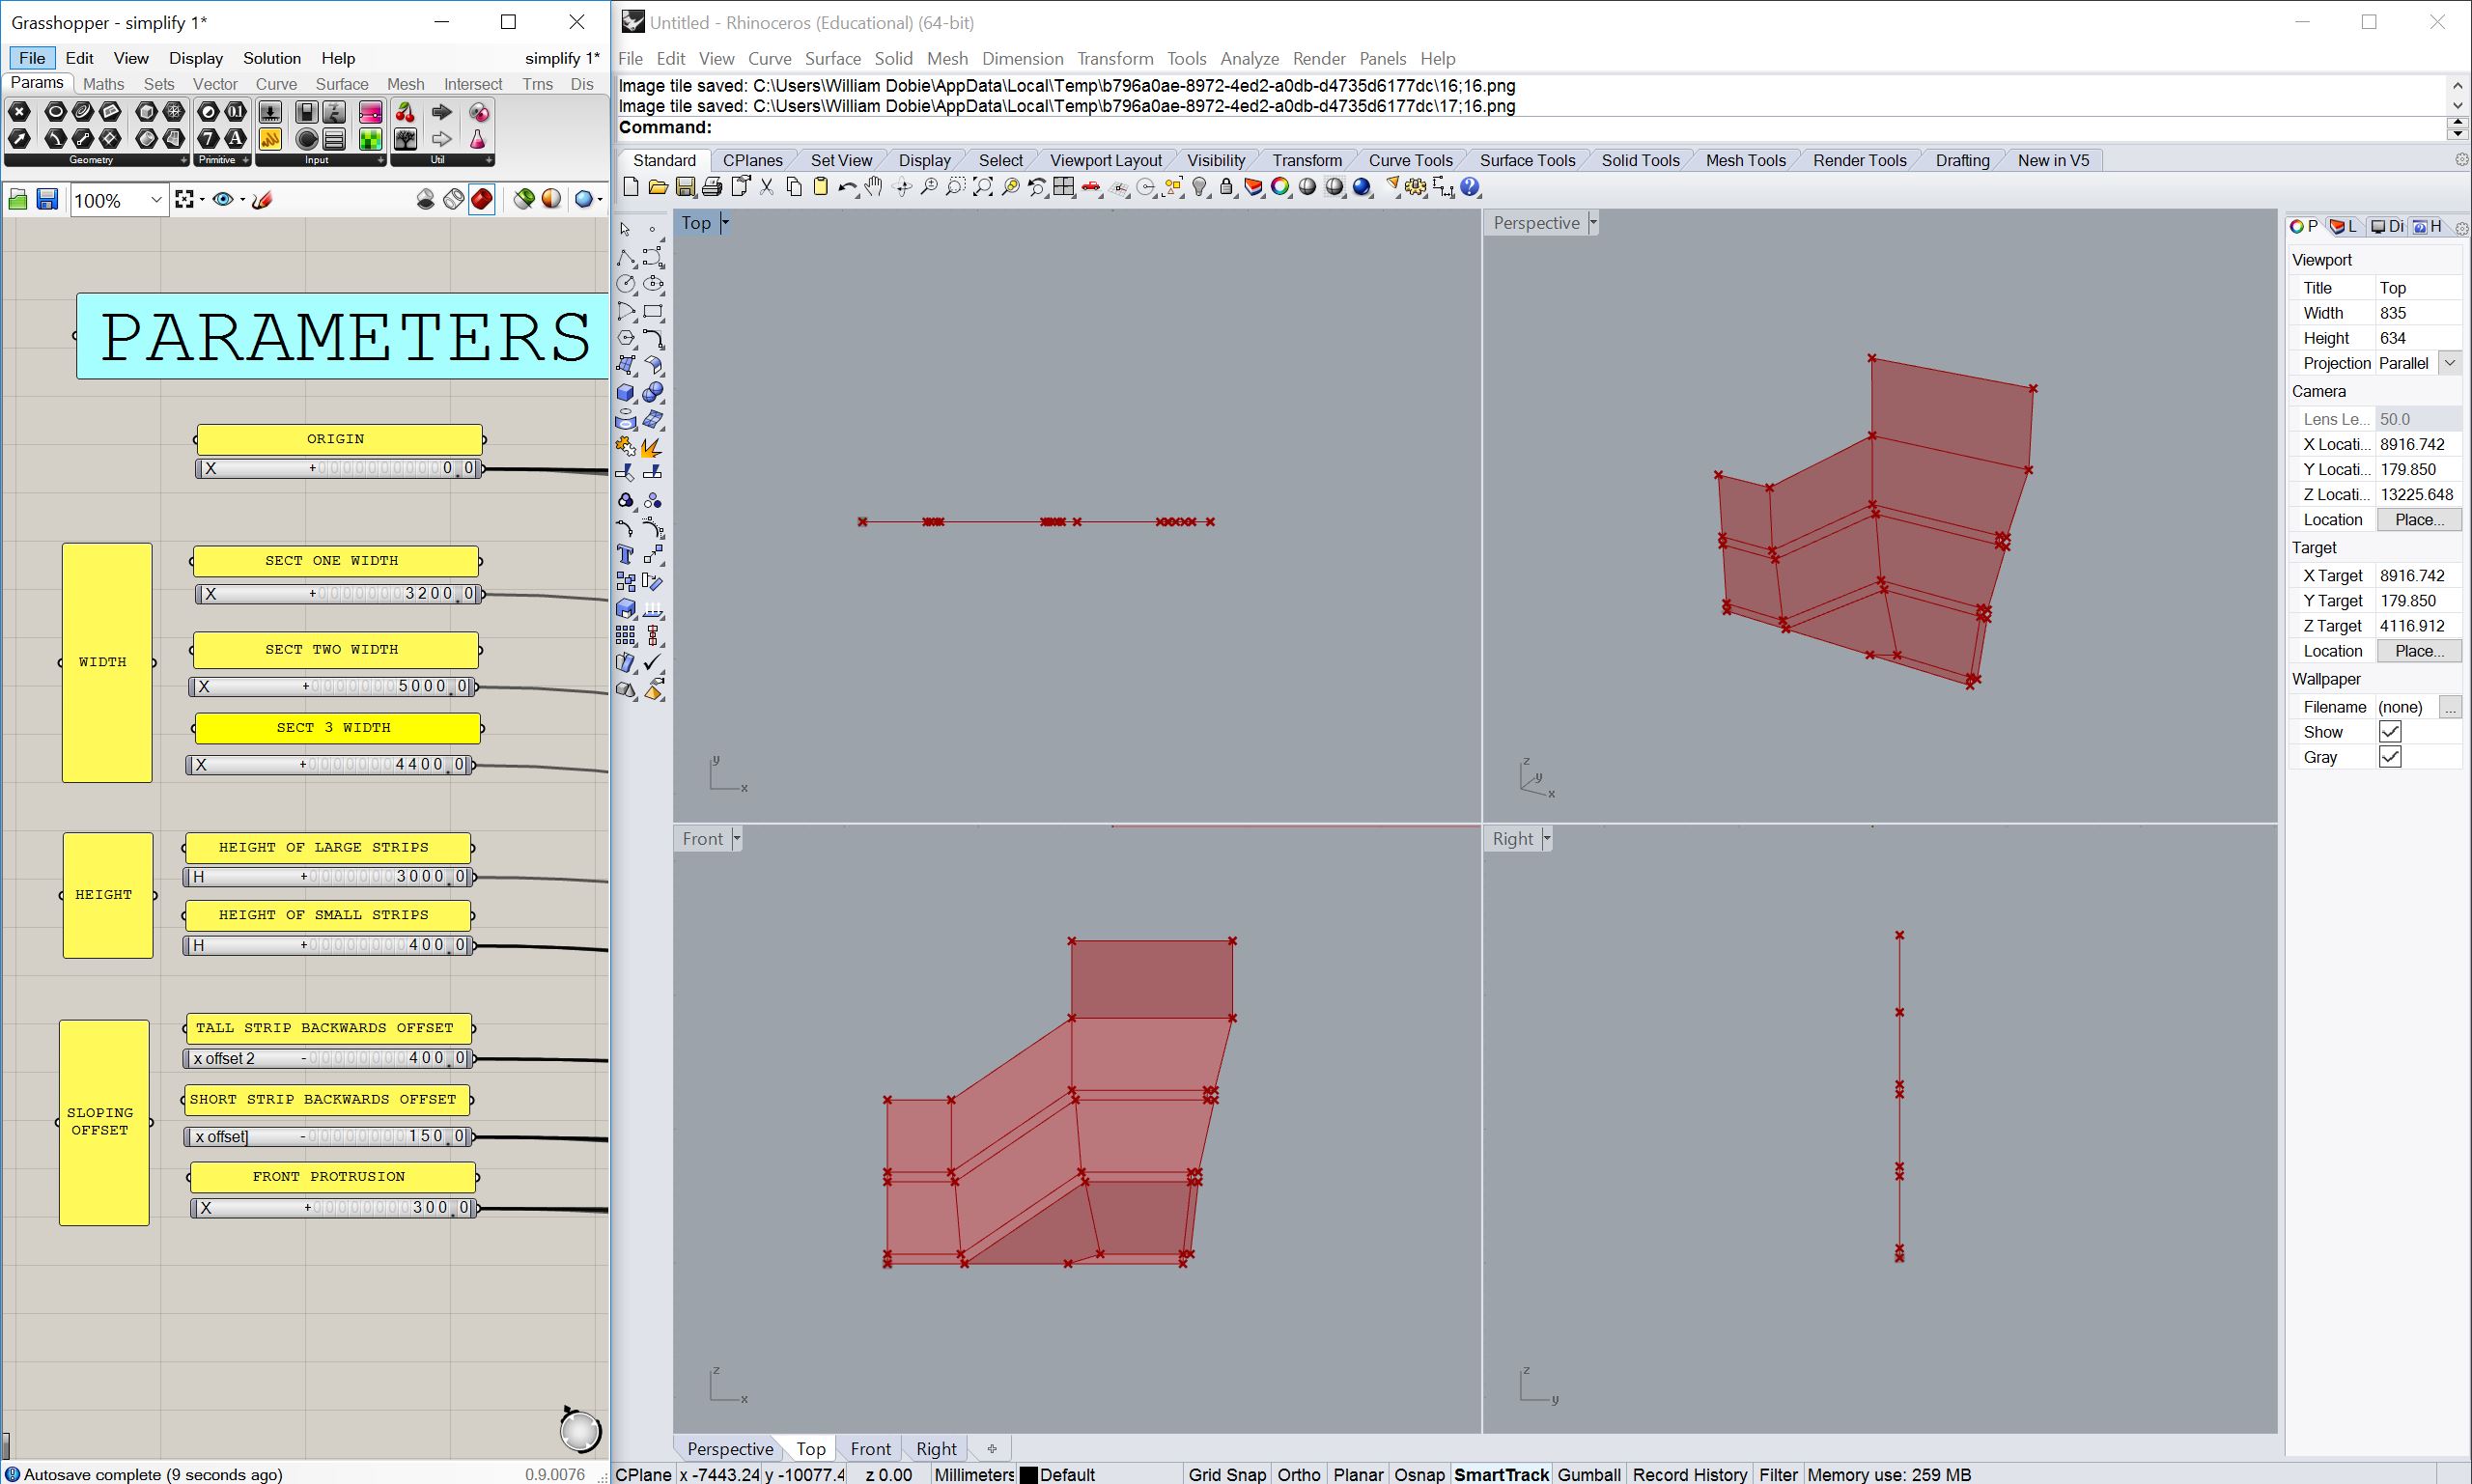Image resolution: width=2472 pixels, height=1484 pixels.
Task: Click the Pan hand tool in Rhino toolbar
Action: 875,187
